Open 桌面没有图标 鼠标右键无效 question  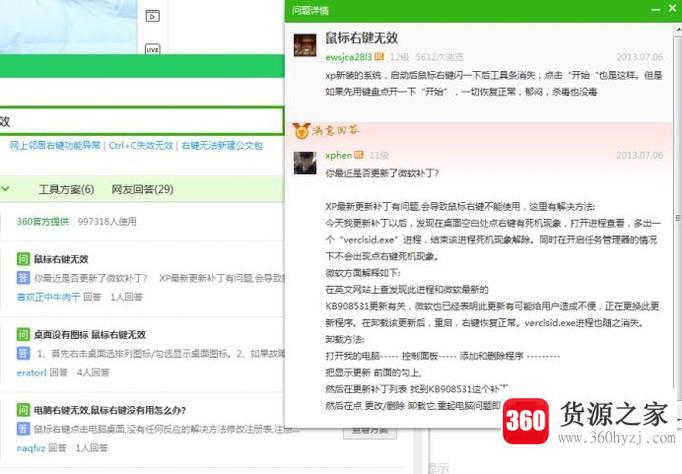90,335
